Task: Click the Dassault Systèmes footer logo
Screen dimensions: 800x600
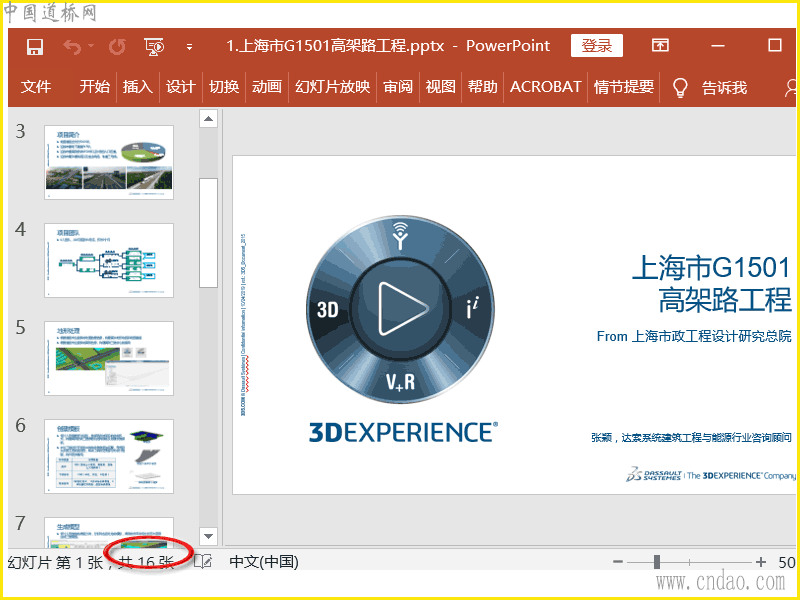Action: click(x=711, y=474)
